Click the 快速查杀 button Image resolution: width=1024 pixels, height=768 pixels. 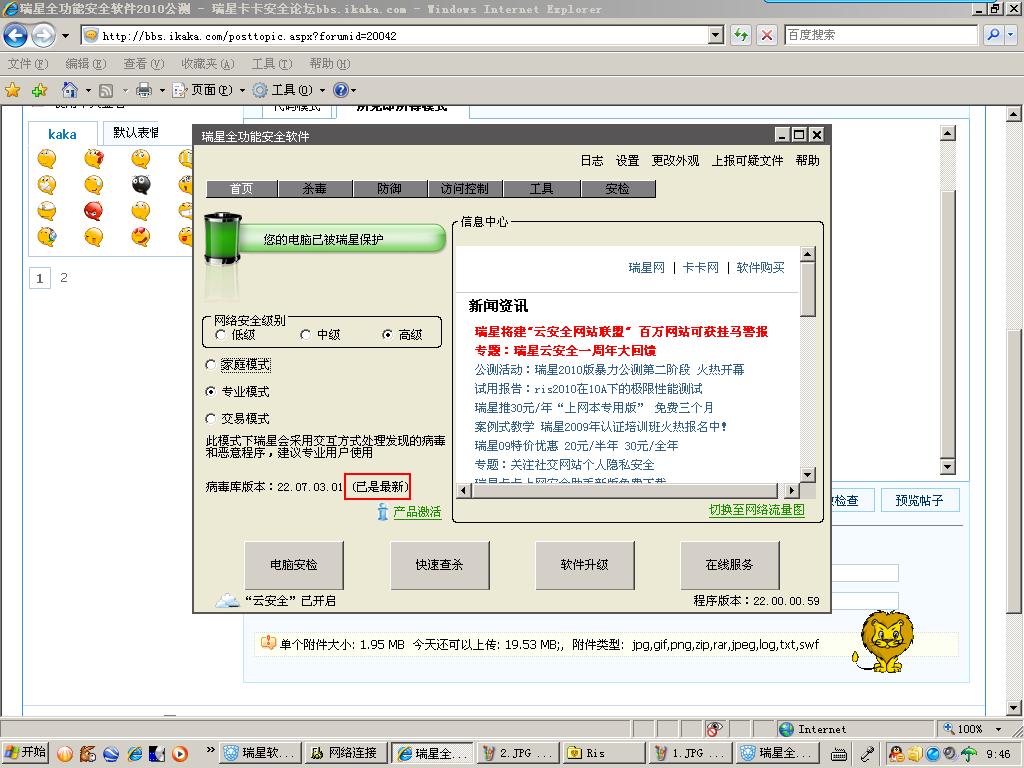pyautogui.click(x=440, y=565)
